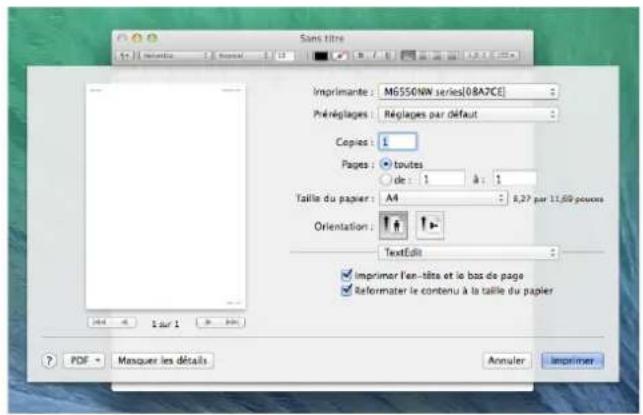The height and width of the screenshot is (415, 643).
Task: Click the Annuler button
Action: coord(506,360)
